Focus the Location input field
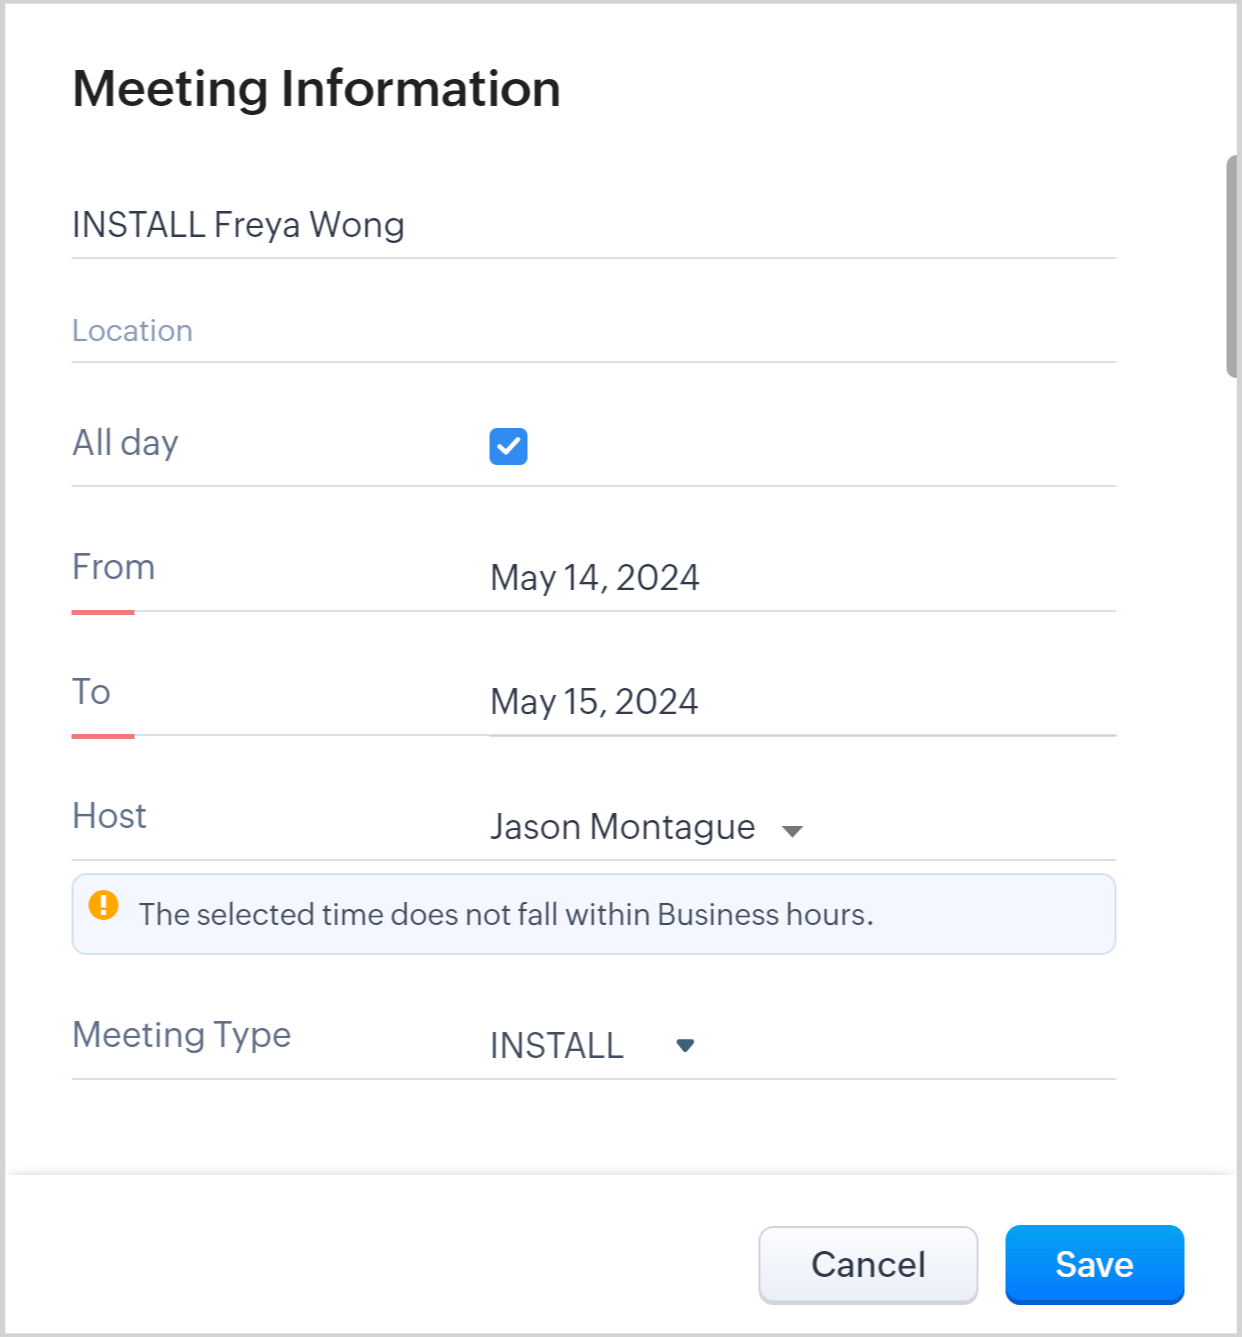 coord(592,331)
